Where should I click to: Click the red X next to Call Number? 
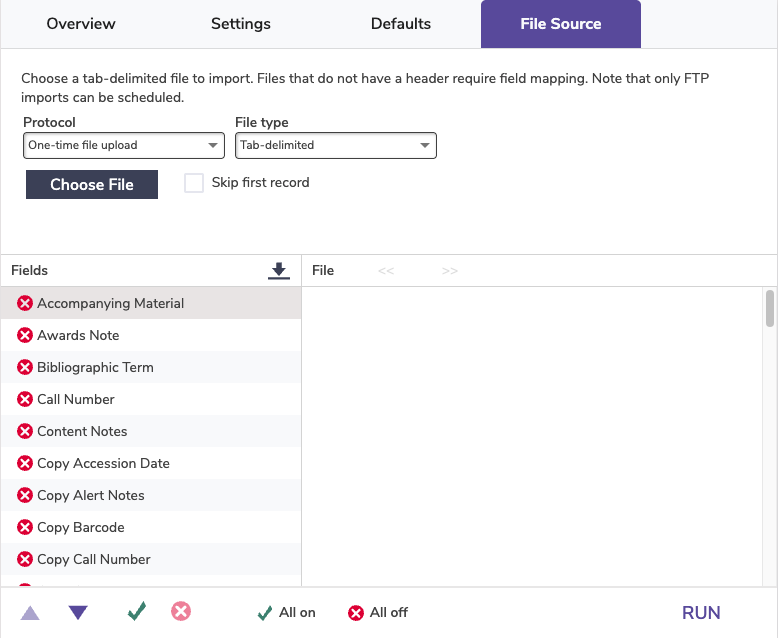point(25,399)
